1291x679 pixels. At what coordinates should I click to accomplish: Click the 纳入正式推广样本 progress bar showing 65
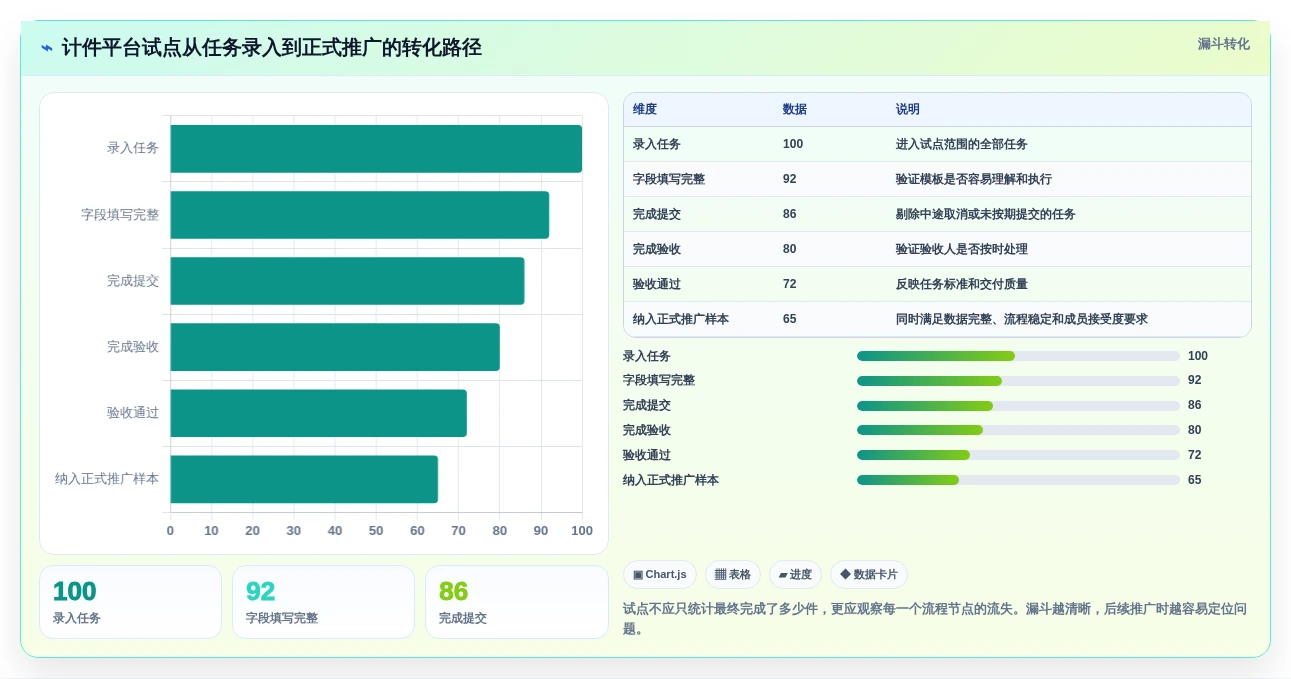pos(1018,480)
